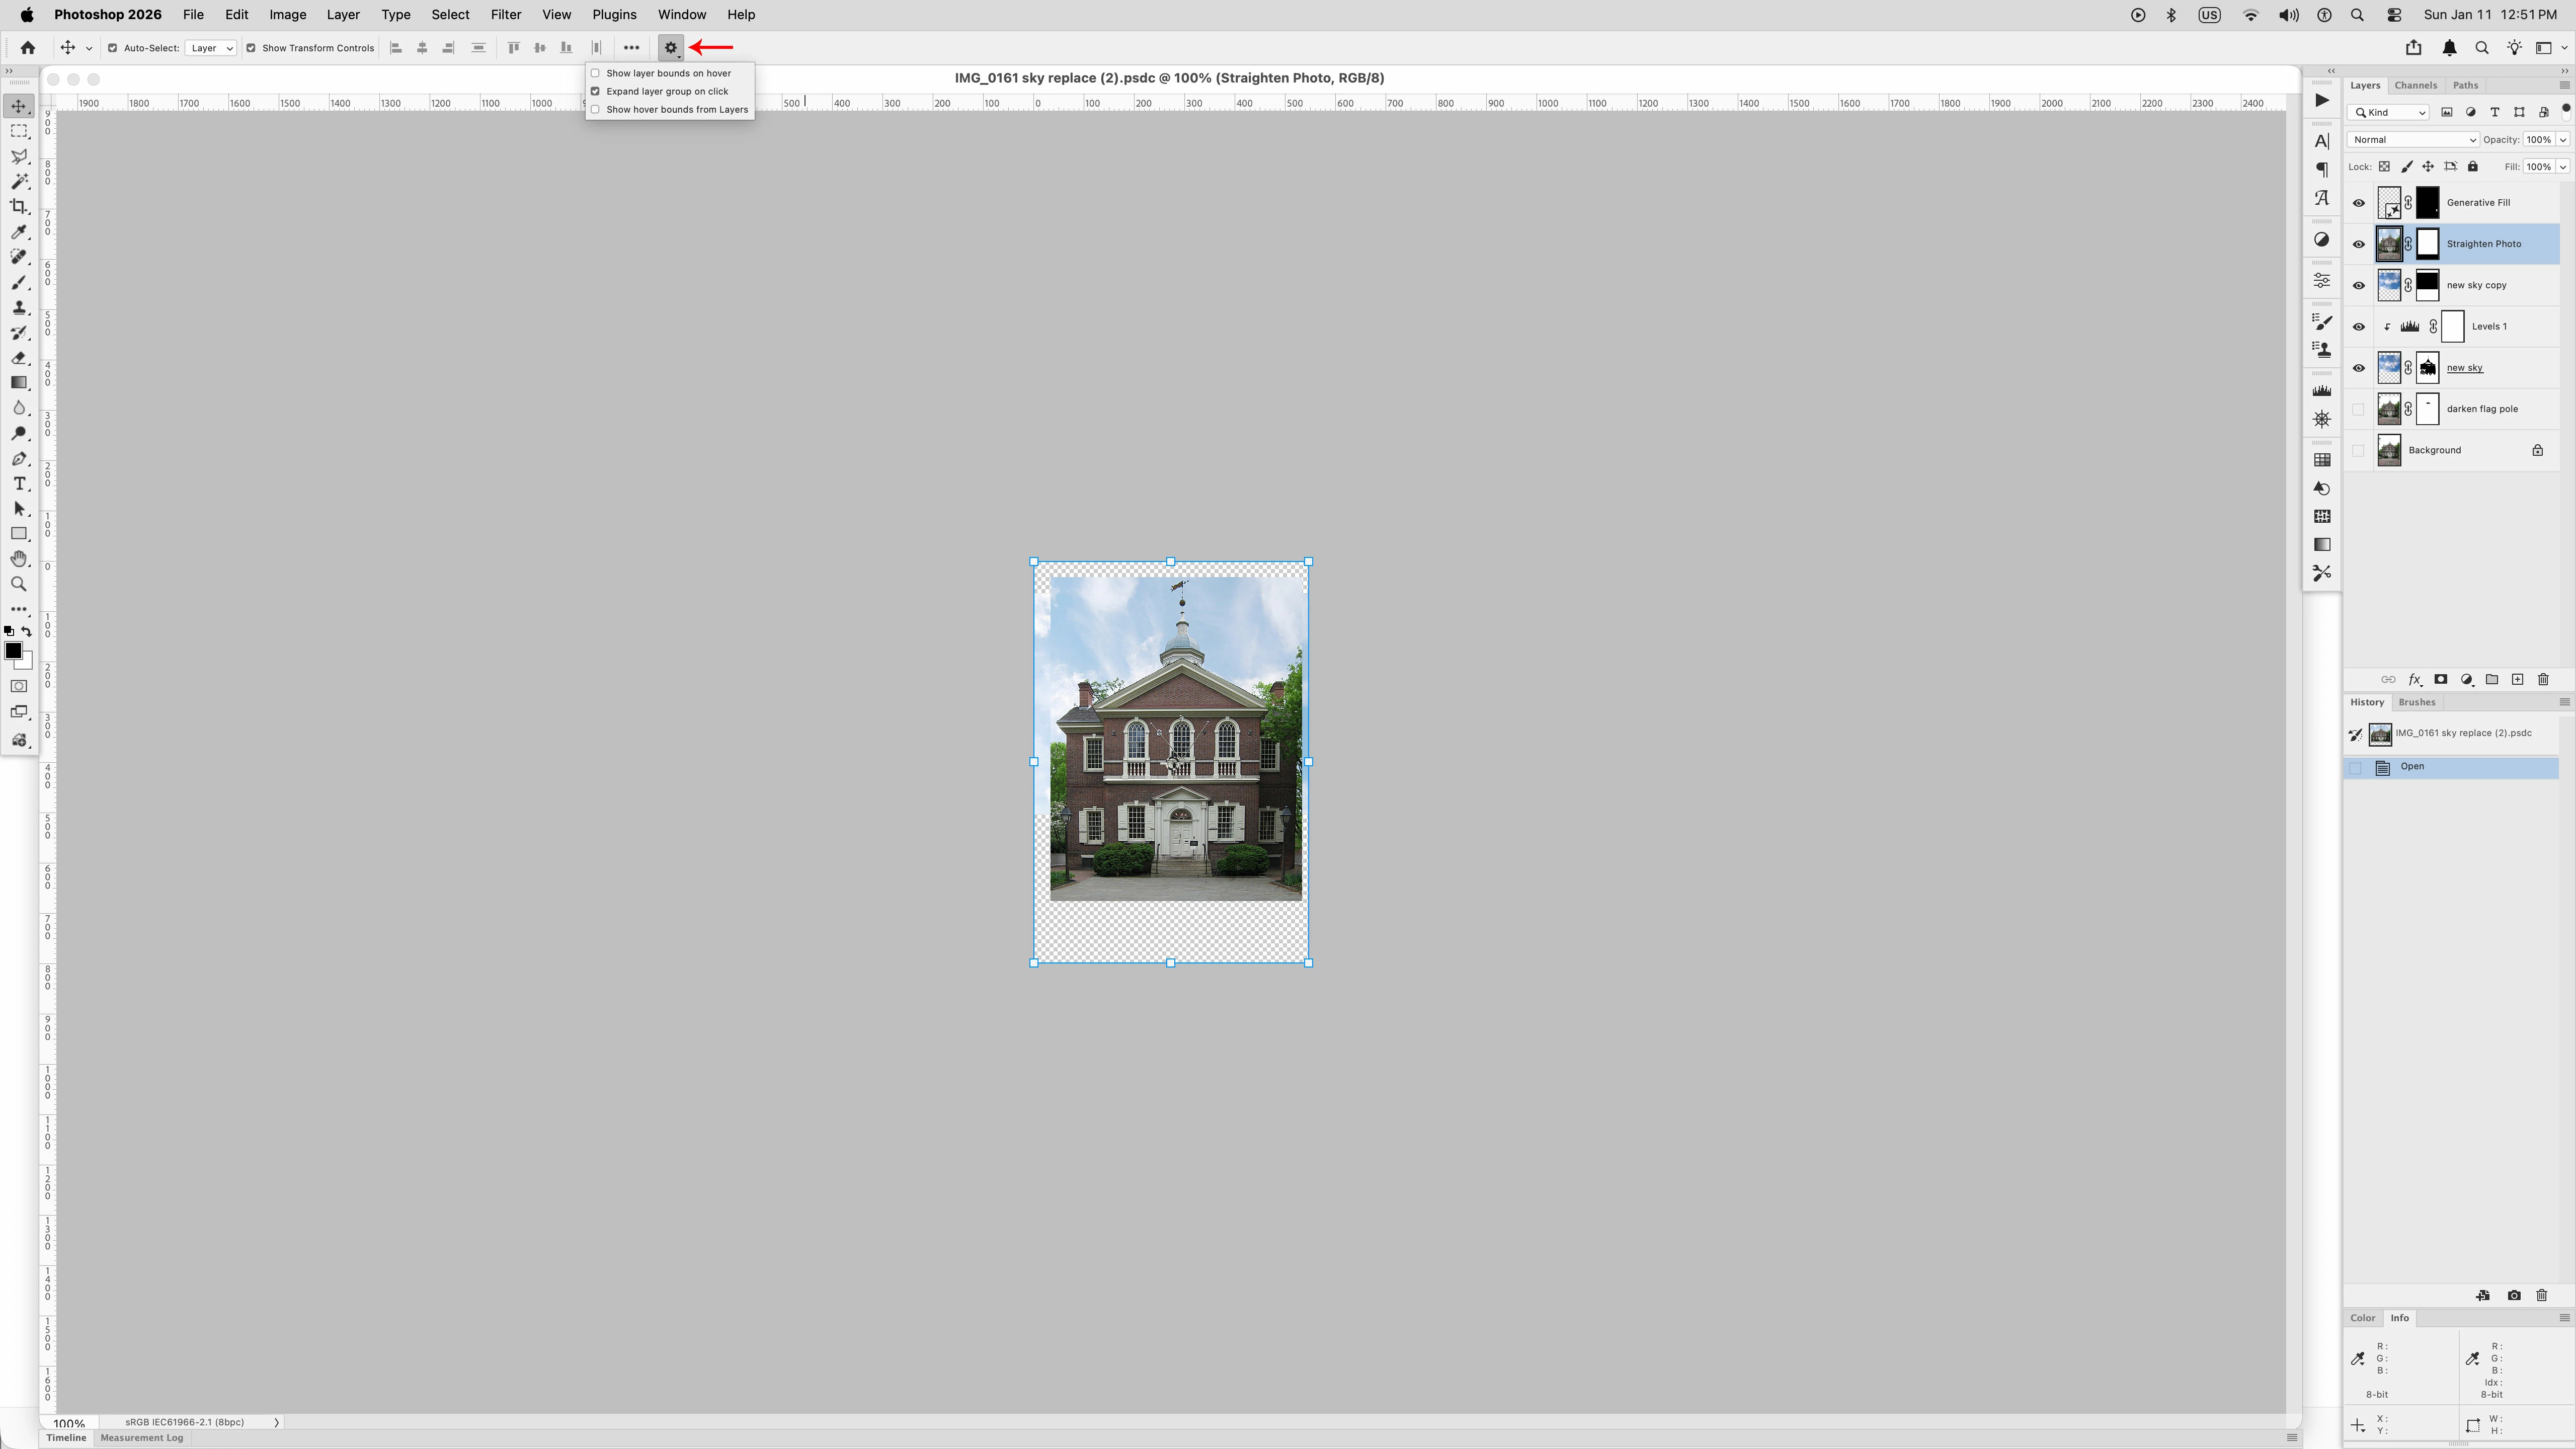
Task: Select the Crop tool
Action: (19, 207)
